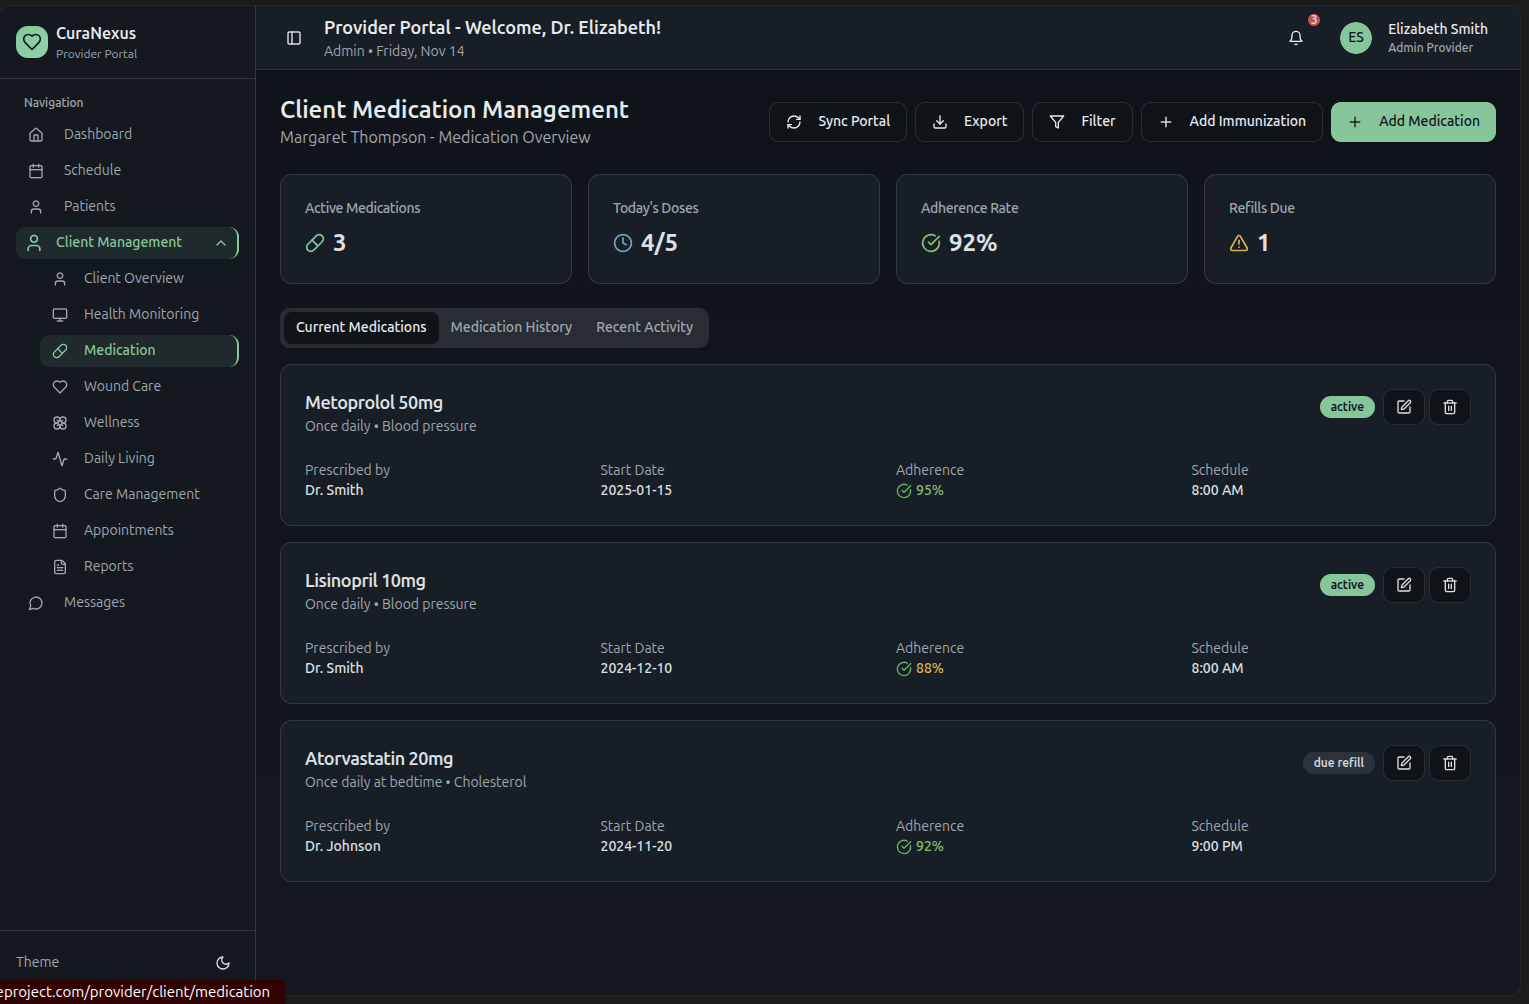
Task: Click the Add Medication button
Action: (x=1412, y=122)
